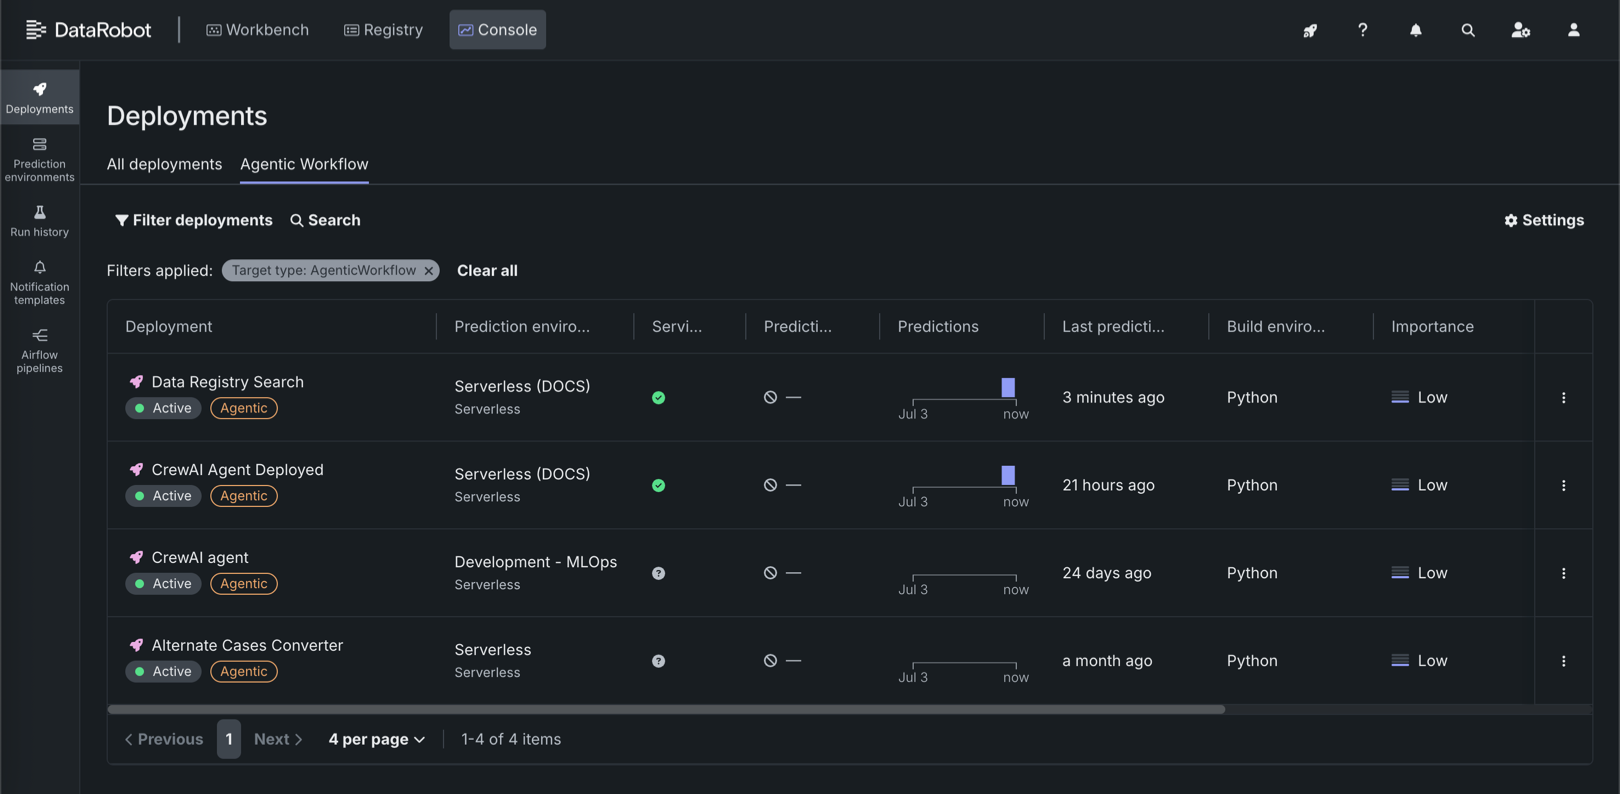Open the help question mark icon
Screen dimensions: 1620x794
1362,30
